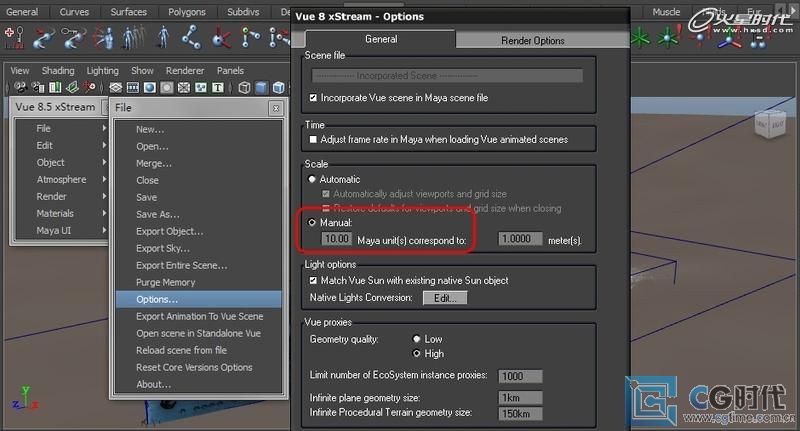The height and width of the screenshot is (431, 800).
Task: Toggle Restore defaults for viewports checkbox
Action: (x=326, y=208)
